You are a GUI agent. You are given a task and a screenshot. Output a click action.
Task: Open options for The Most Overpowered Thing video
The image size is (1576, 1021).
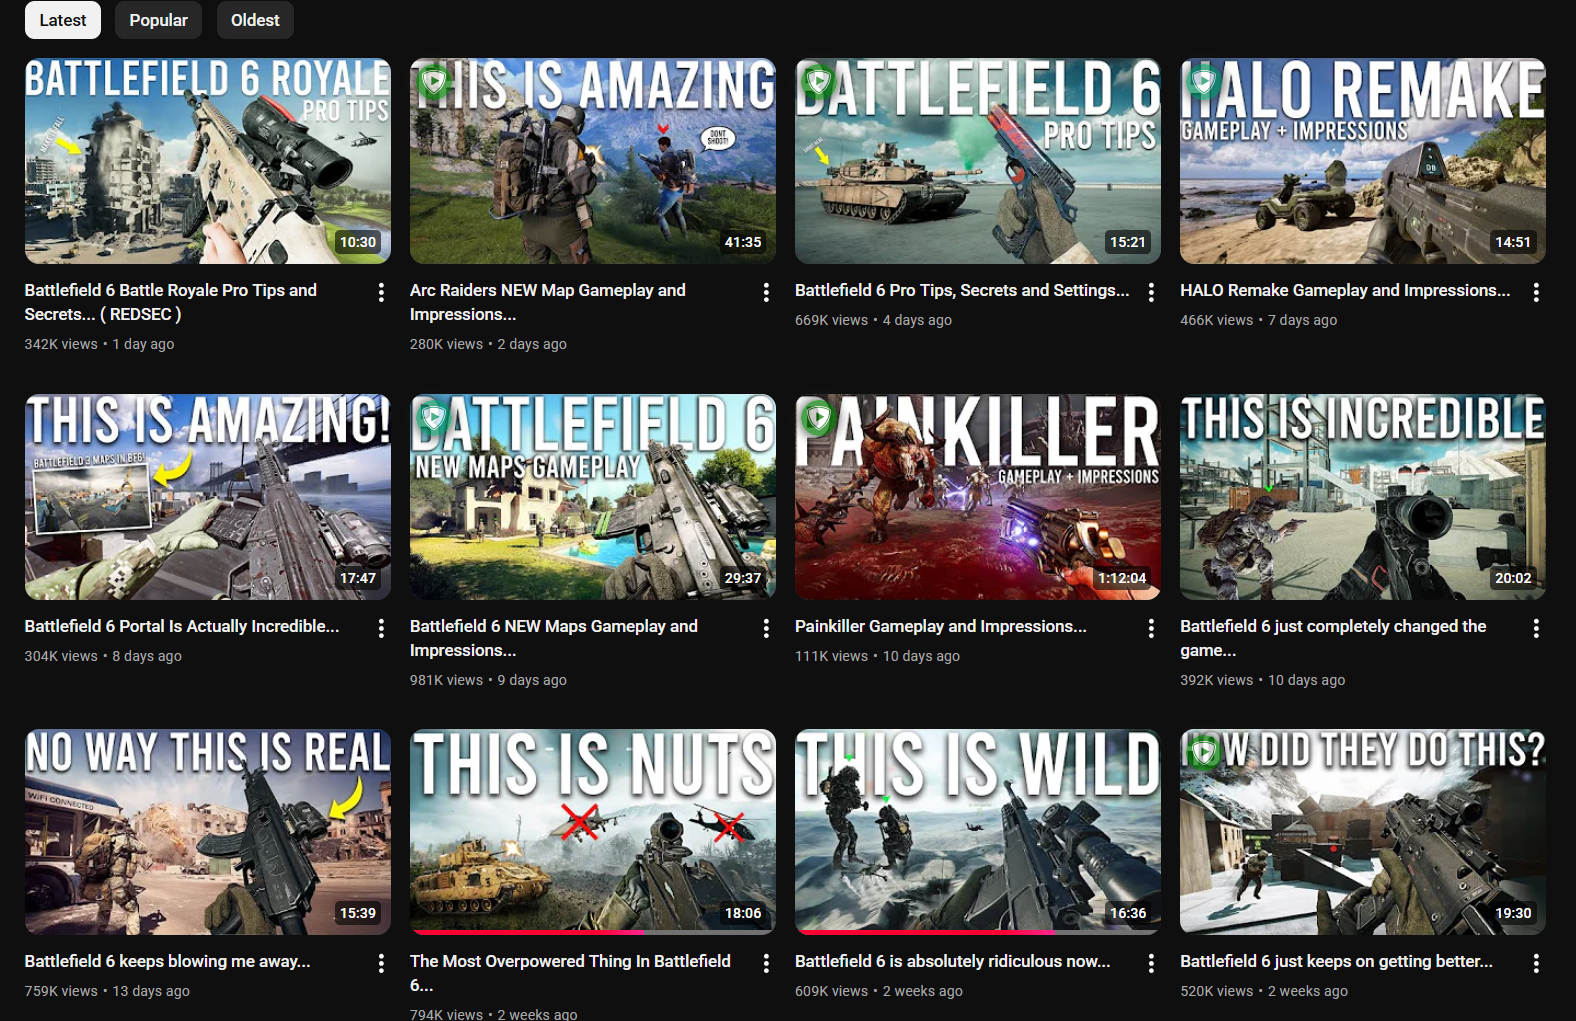tap(766, 963)
